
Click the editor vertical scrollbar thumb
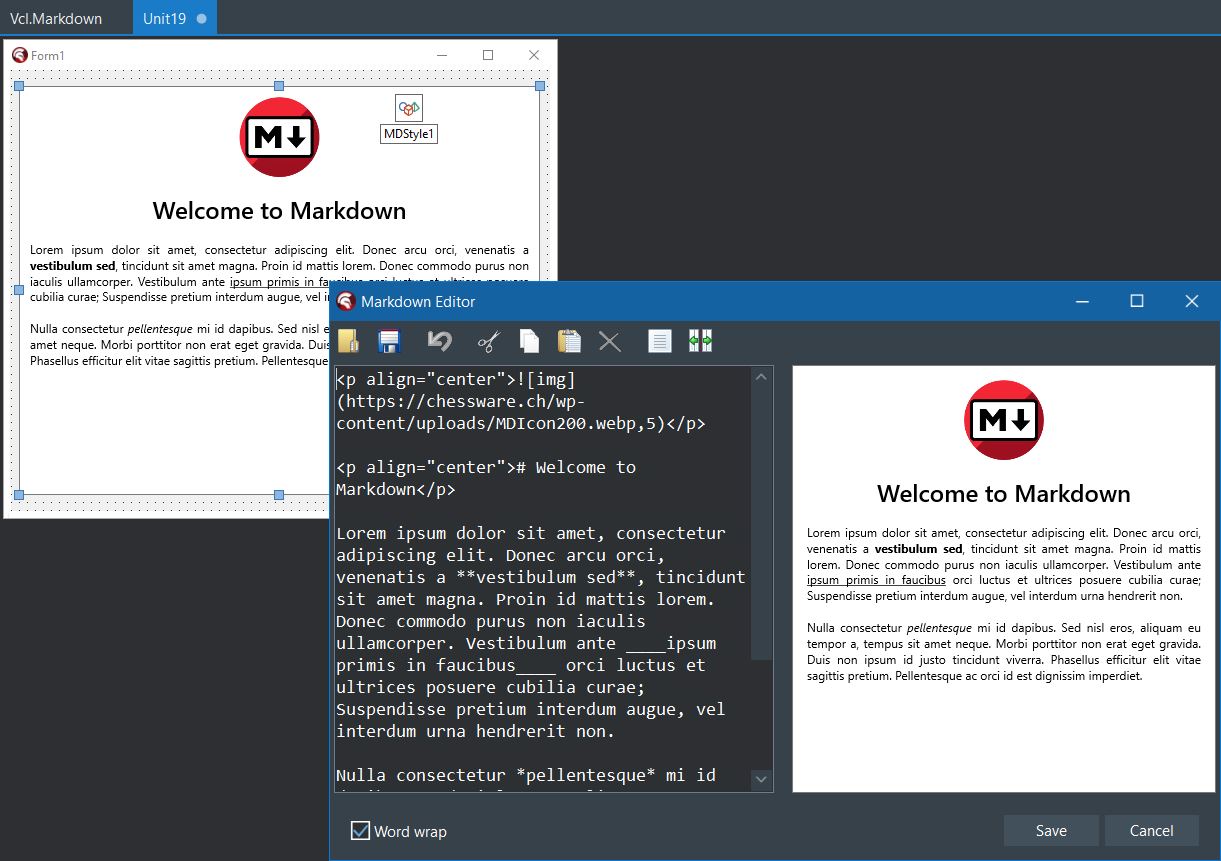tap(761, 524)
